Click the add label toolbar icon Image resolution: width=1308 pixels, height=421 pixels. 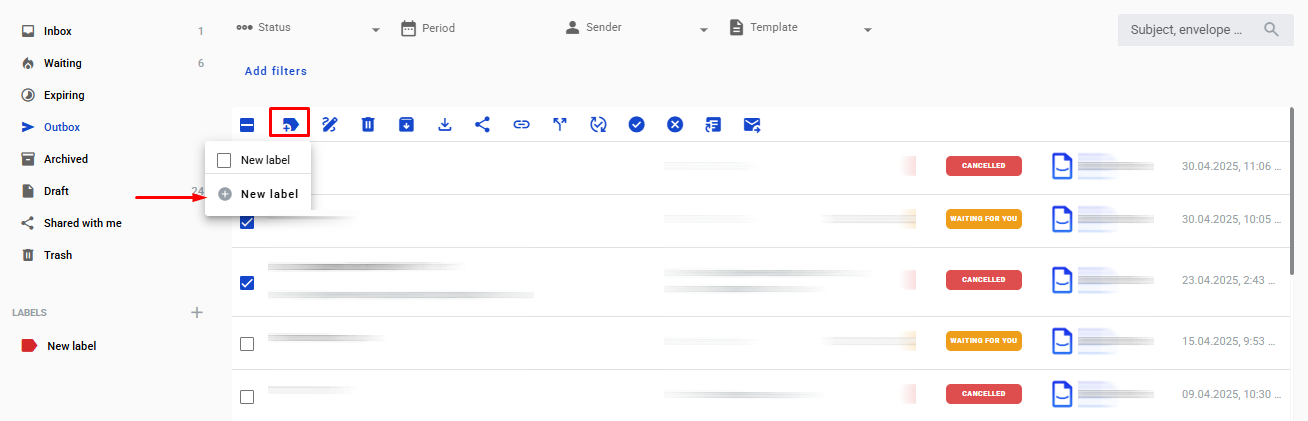(290, 124)
